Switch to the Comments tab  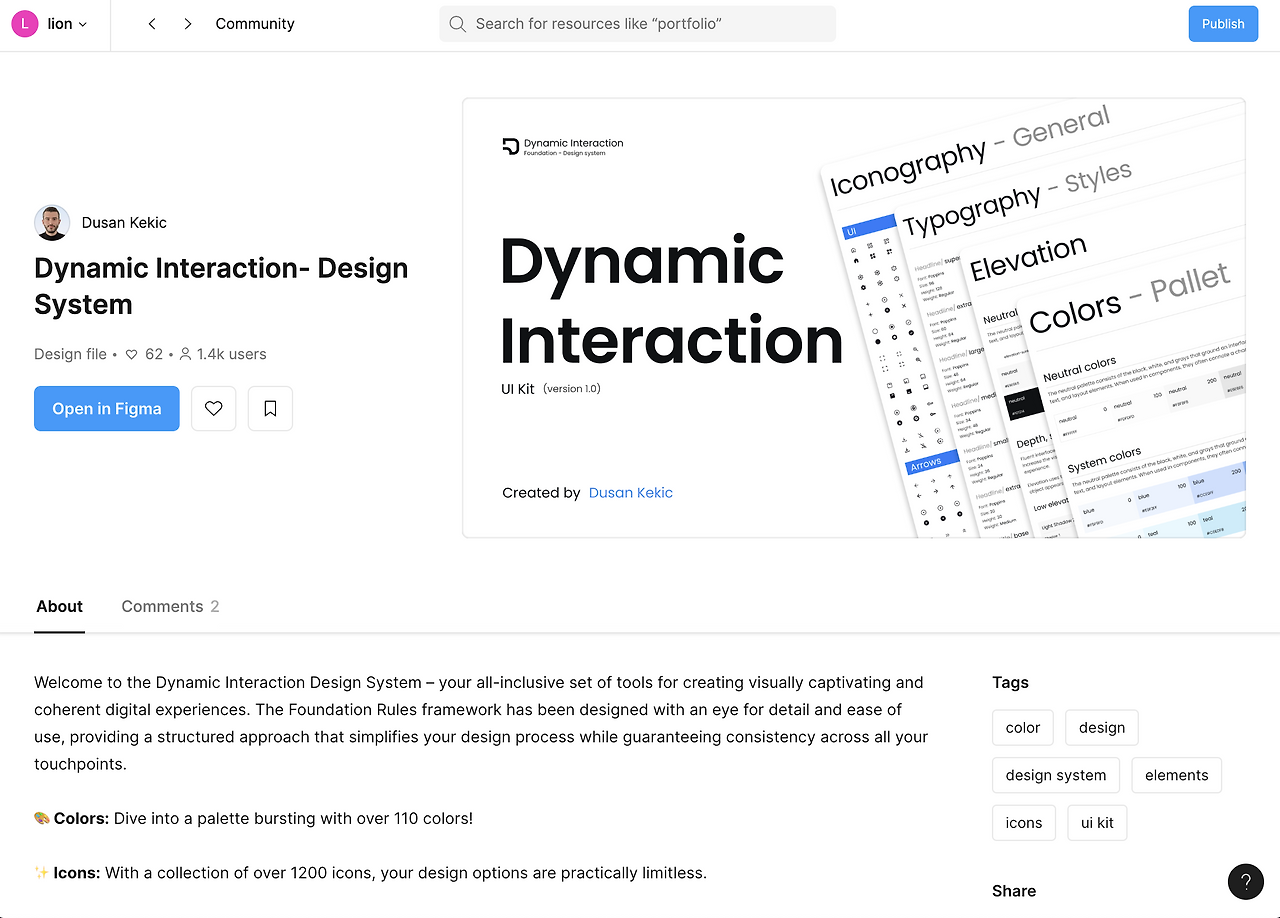(x=170, y=607)
